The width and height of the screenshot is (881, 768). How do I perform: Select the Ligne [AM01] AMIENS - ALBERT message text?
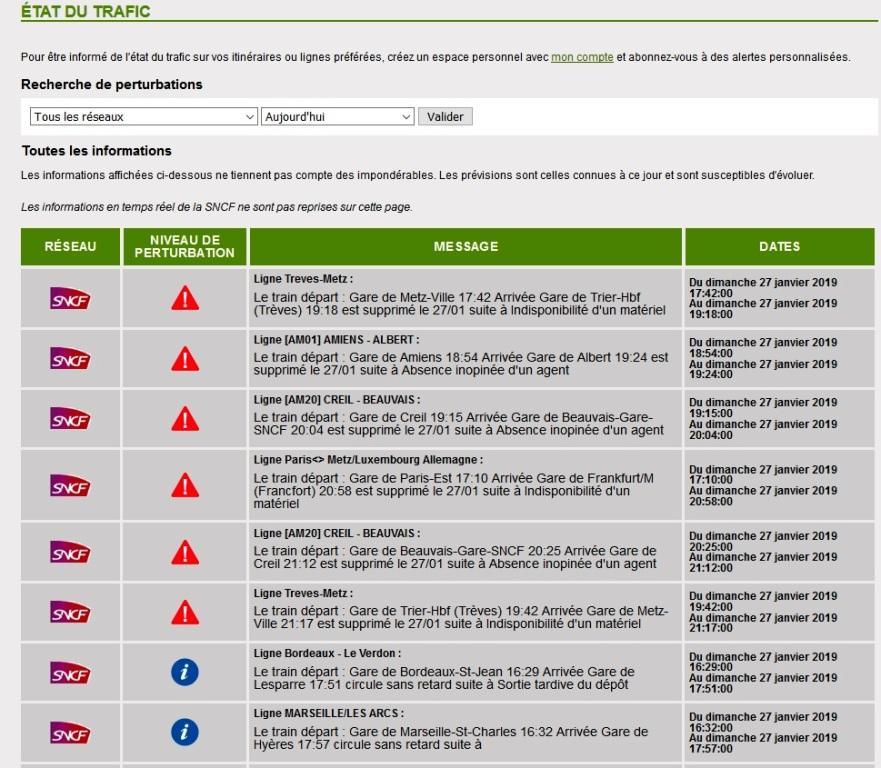(460, 364)
